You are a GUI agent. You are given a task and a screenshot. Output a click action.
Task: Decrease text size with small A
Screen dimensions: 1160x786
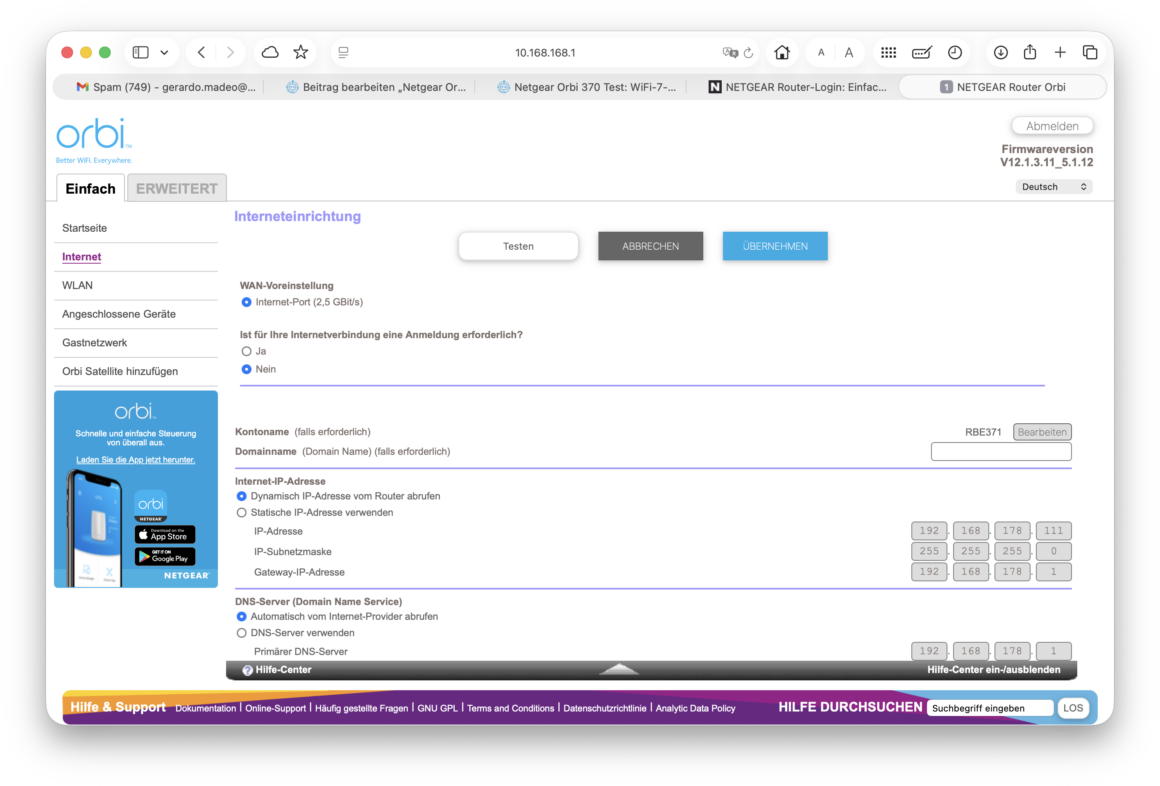pos(820,53)
